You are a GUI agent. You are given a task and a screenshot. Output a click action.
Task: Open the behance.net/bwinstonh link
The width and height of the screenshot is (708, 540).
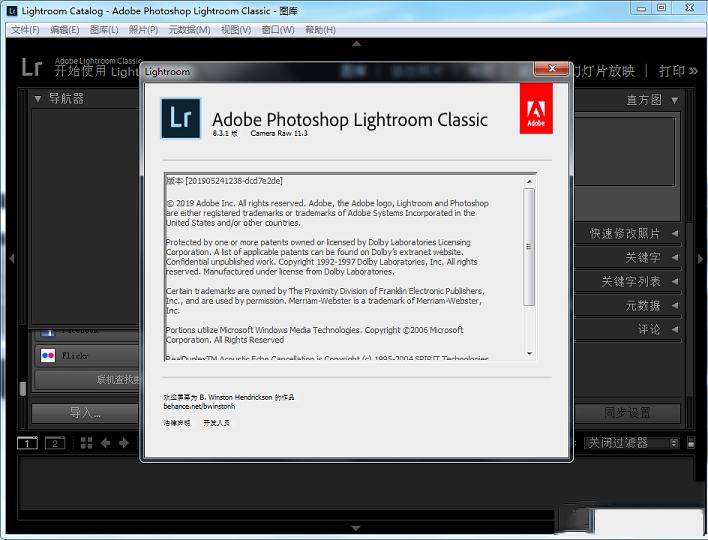click(199, 406)
